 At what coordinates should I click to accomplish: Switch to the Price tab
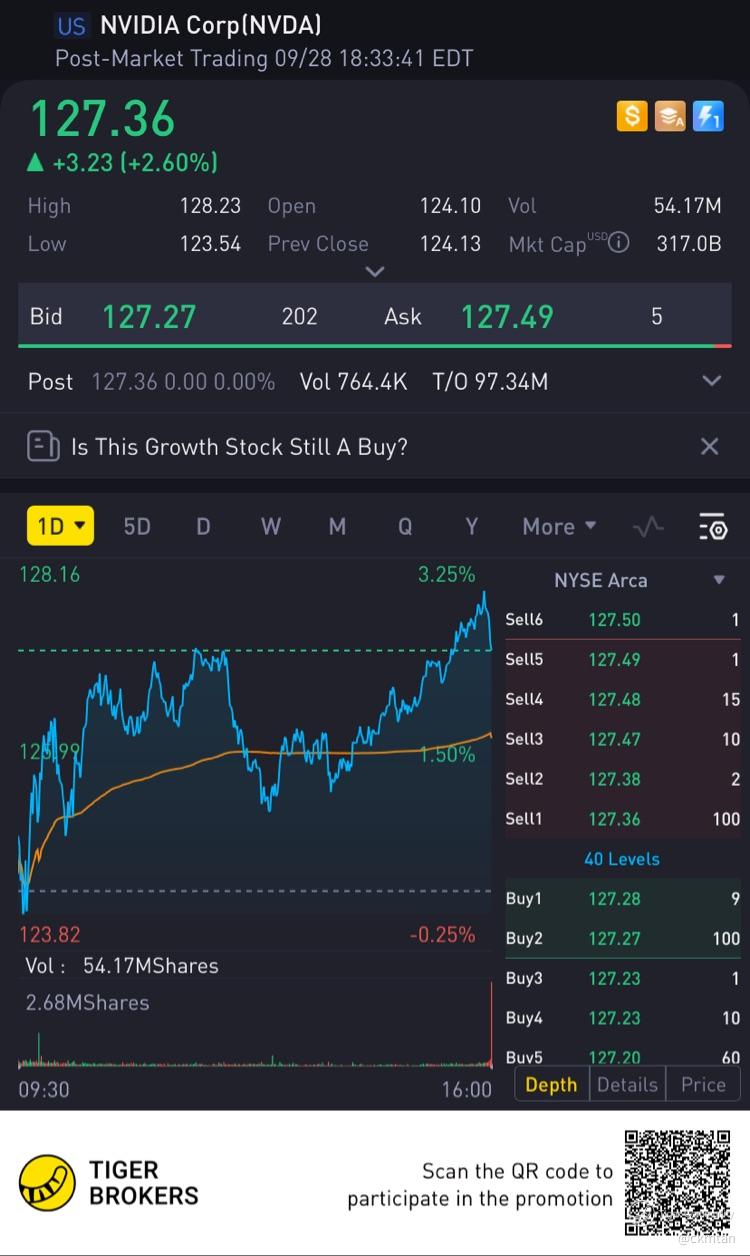click(x=703, y=1085)
